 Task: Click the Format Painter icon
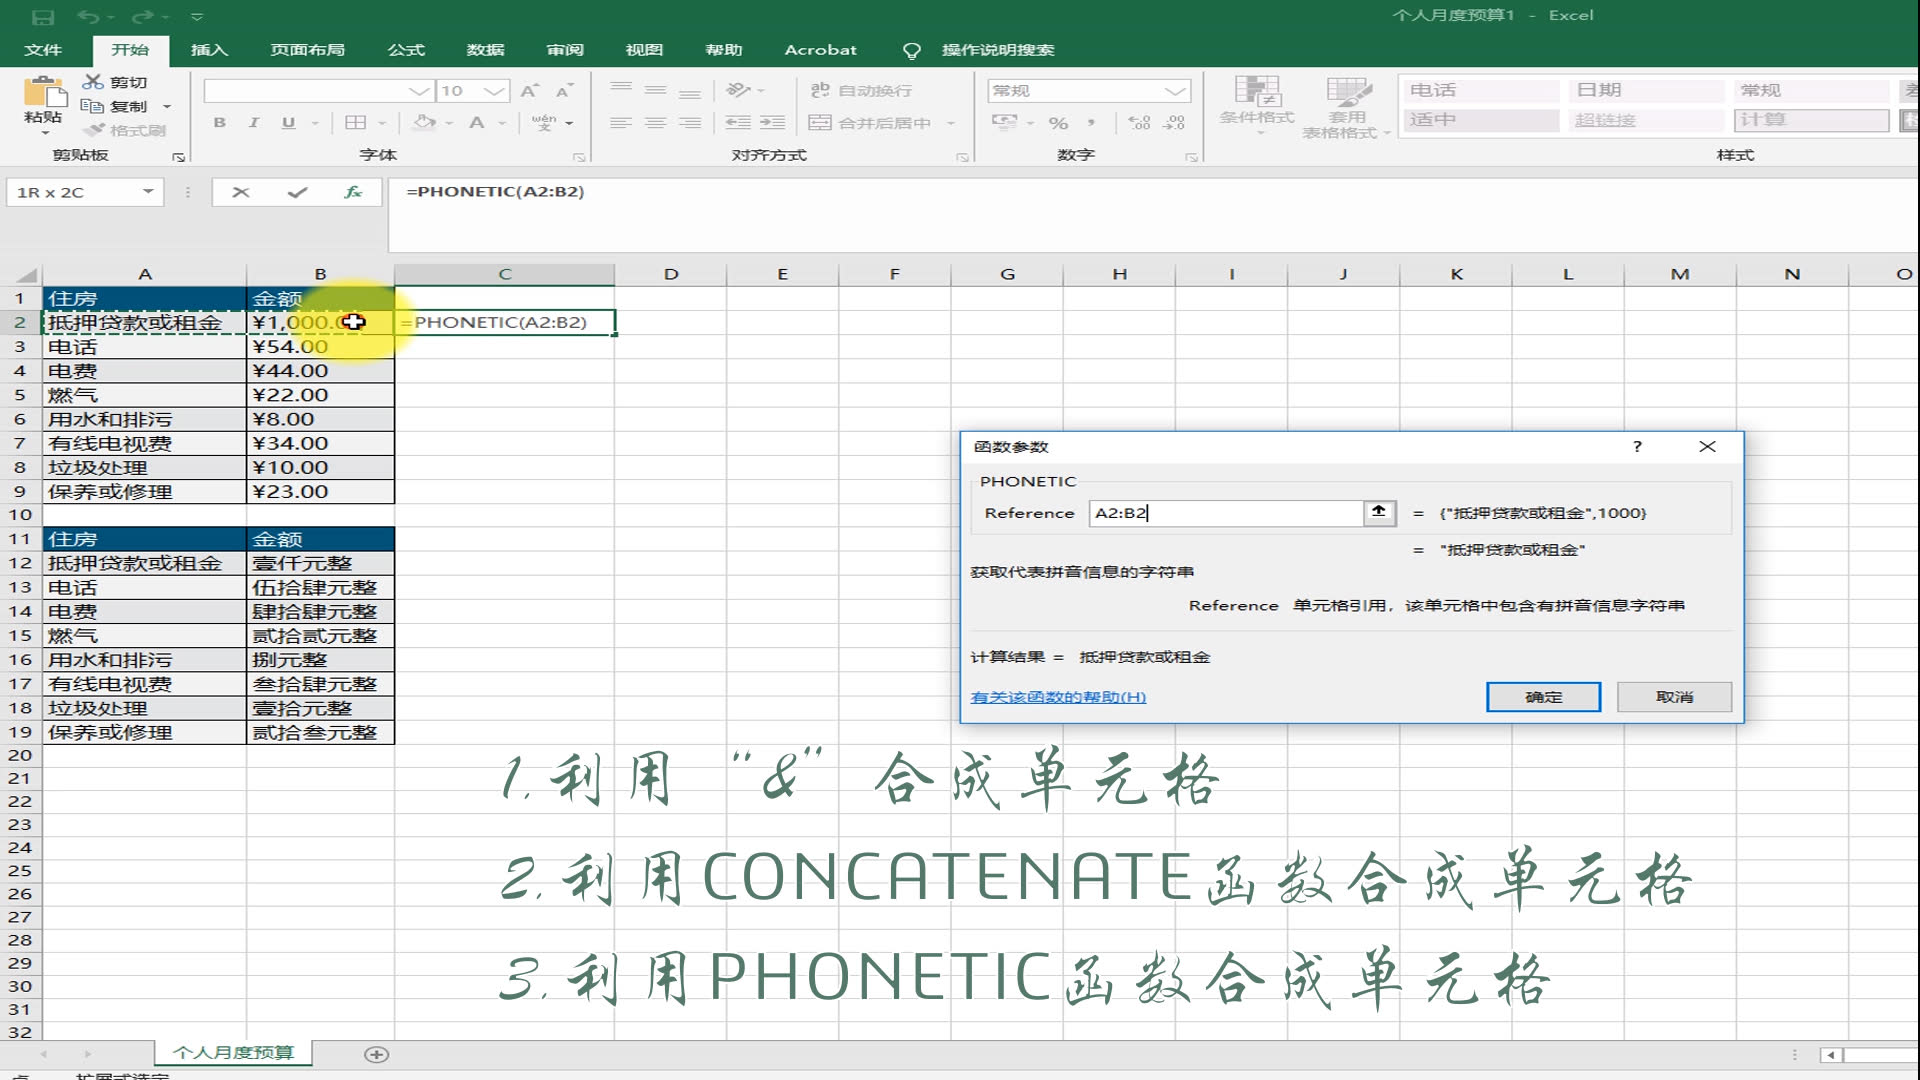coord(95,130)
